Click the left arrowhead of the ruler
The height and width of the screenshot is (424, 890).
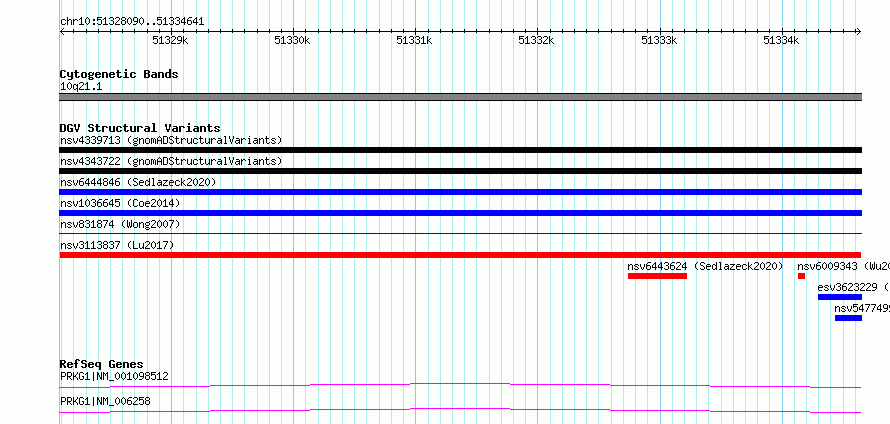[x=62, y=31]
